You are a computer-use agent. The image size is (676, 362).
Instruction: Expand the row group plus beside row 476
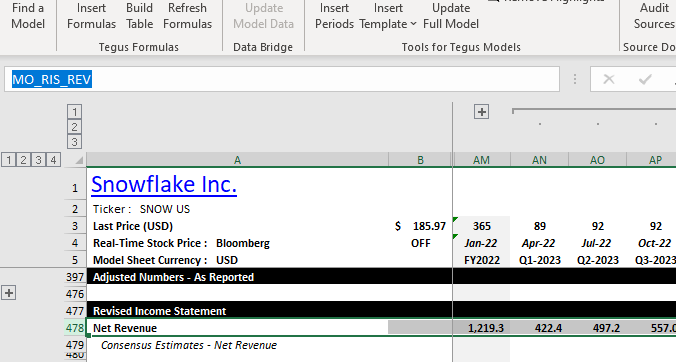point(9,293)
